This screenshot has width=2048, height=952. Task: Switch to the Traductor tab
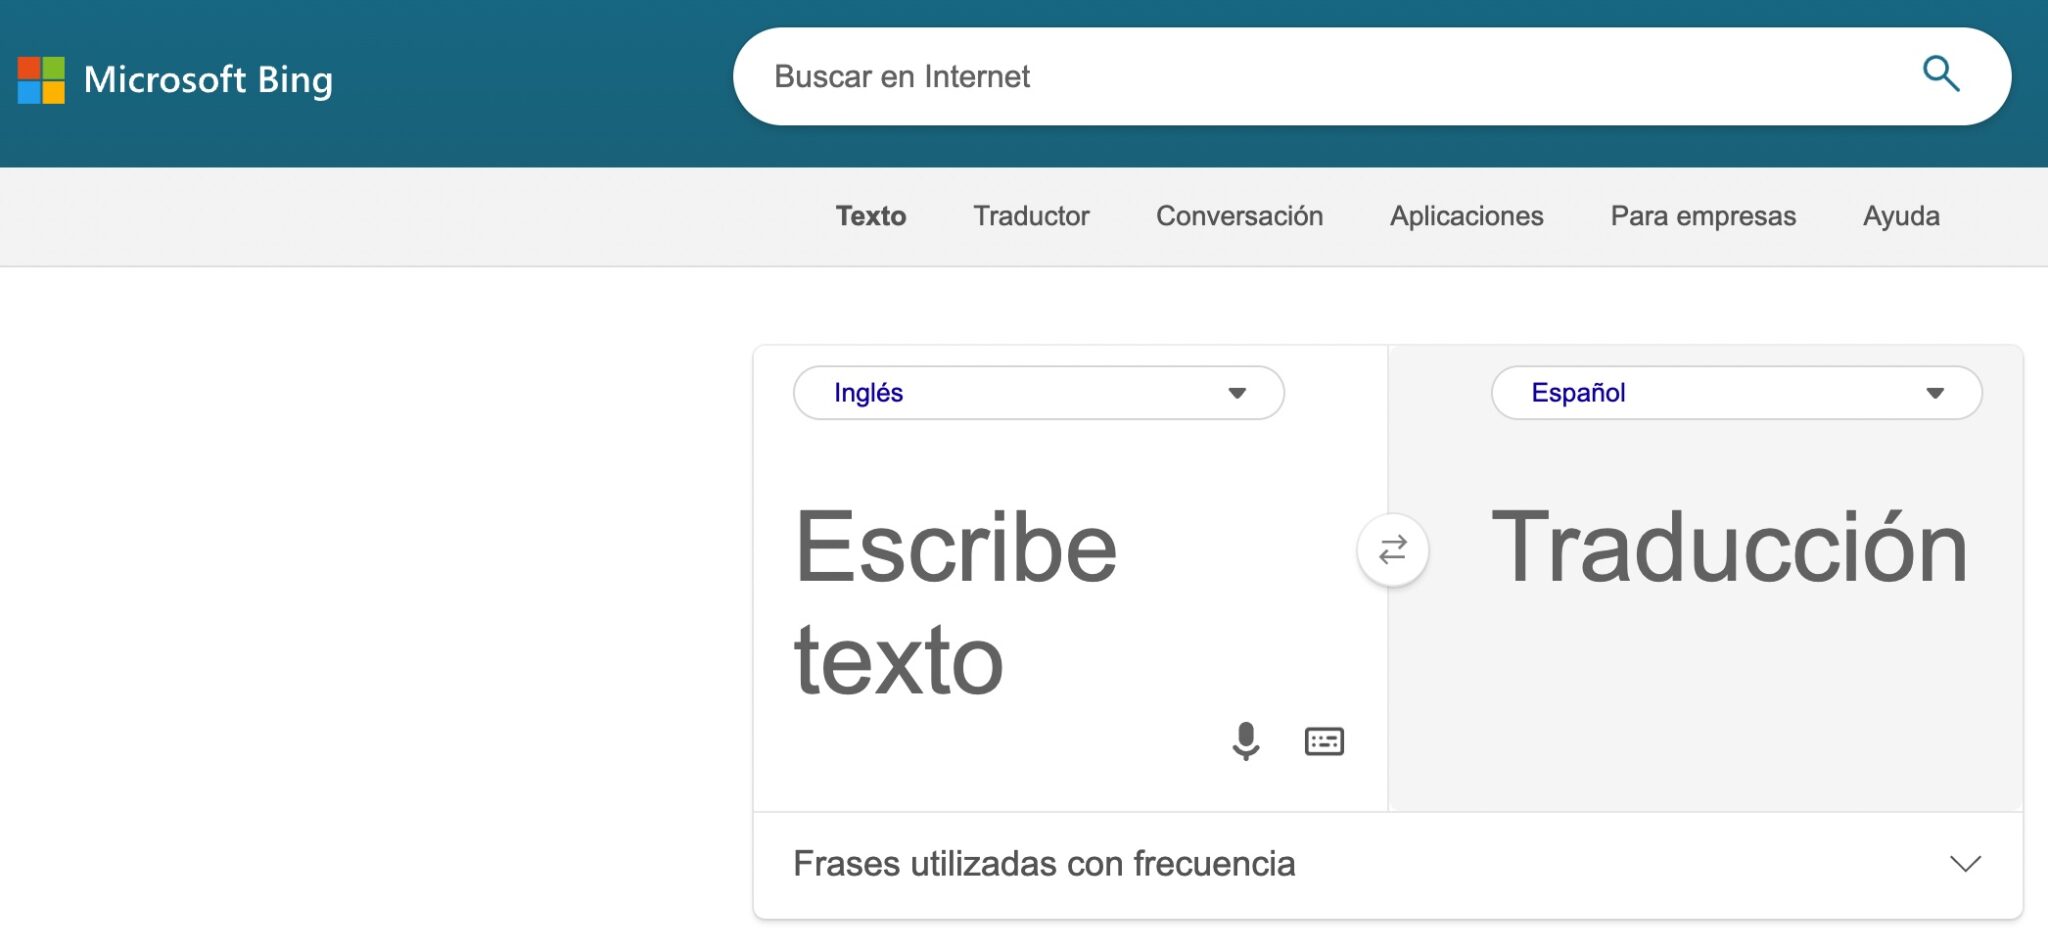[1031, 216]
